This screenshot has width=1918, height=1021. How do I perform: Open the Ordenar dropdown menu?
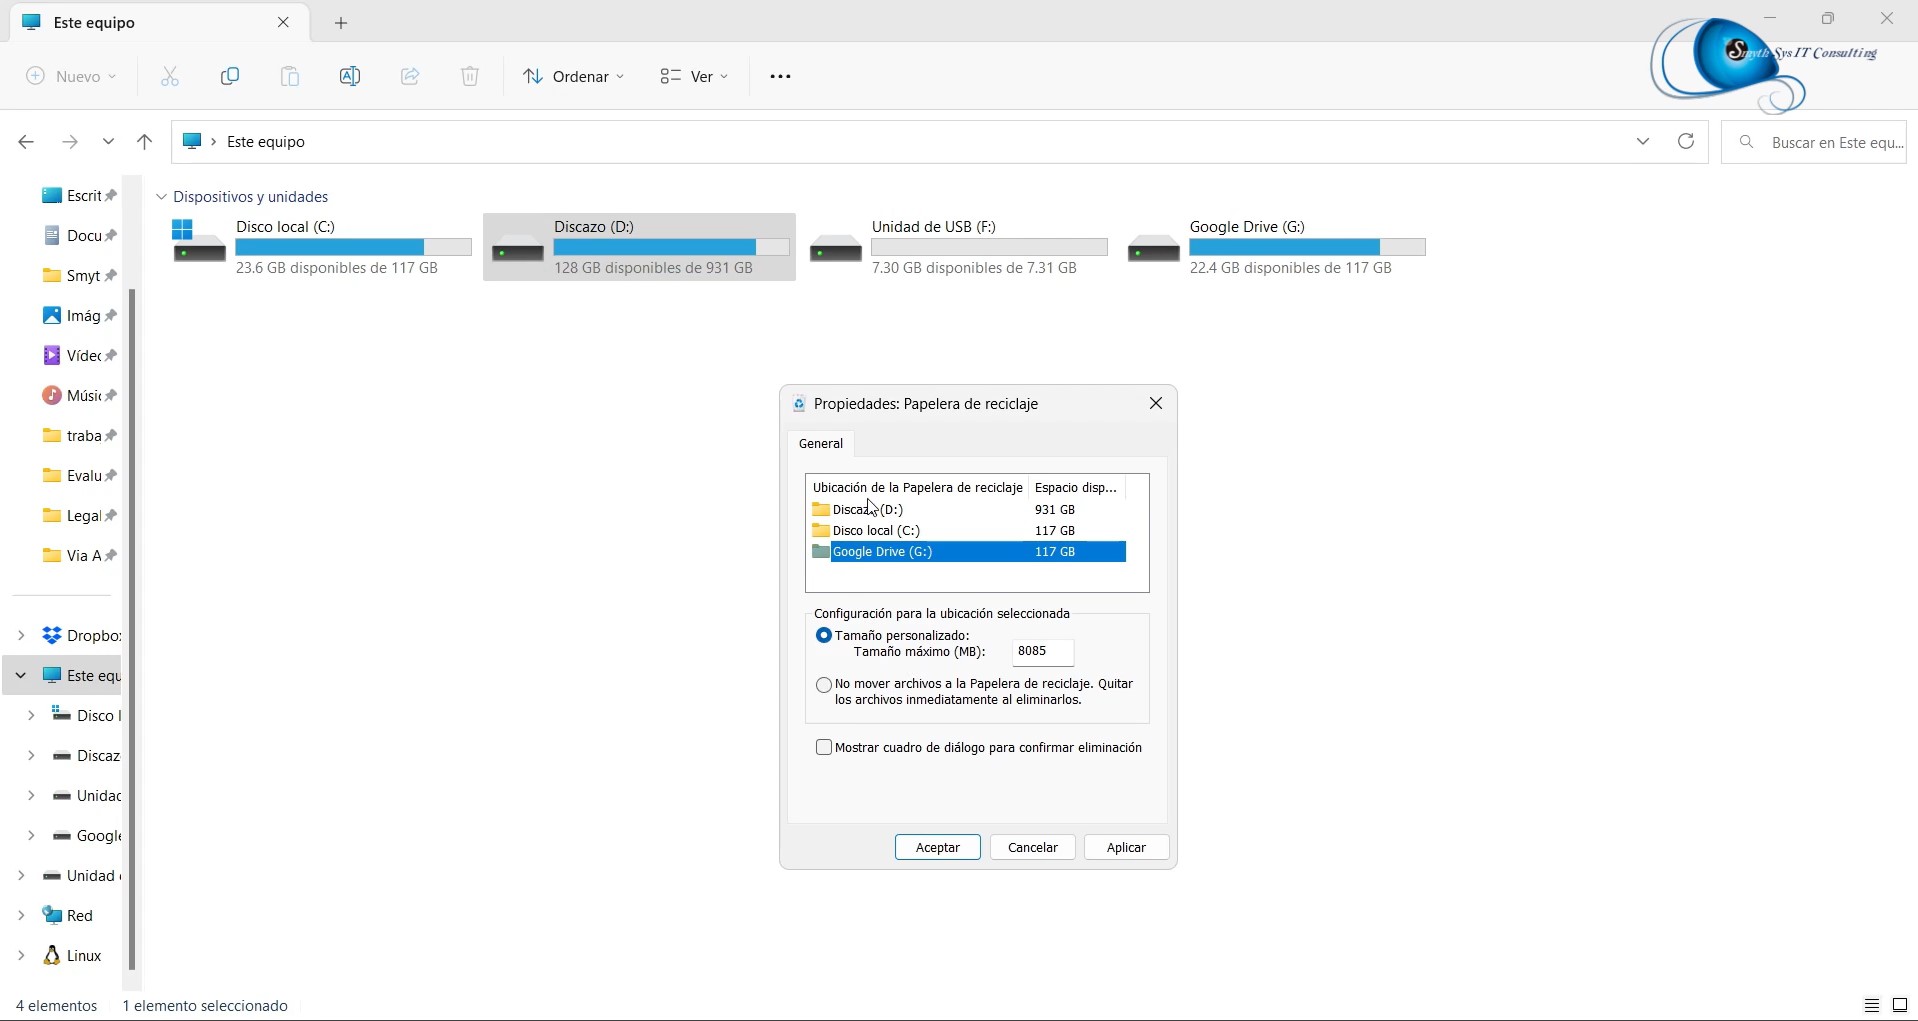[x=574, y=77]
